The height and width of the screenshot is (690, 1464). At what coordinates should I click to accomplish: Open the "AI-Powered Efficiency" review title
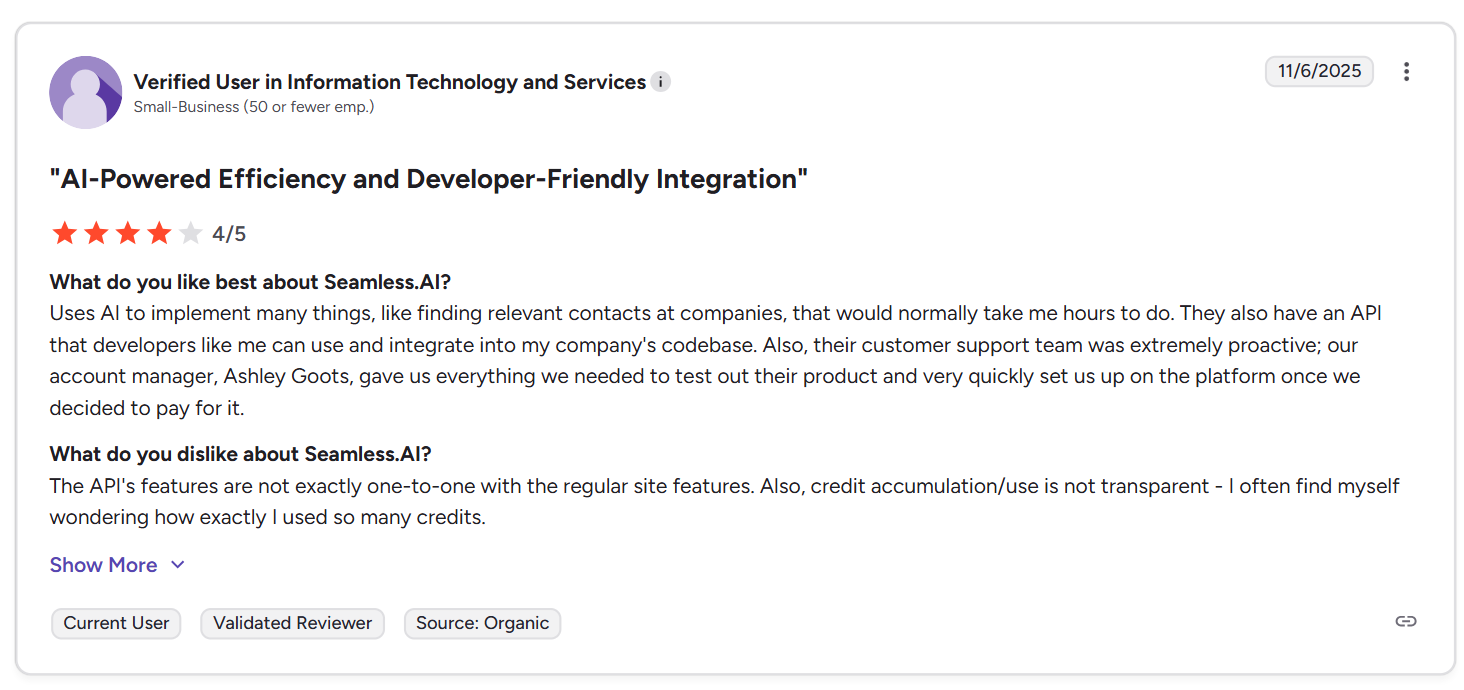click(x=428, y=180)
